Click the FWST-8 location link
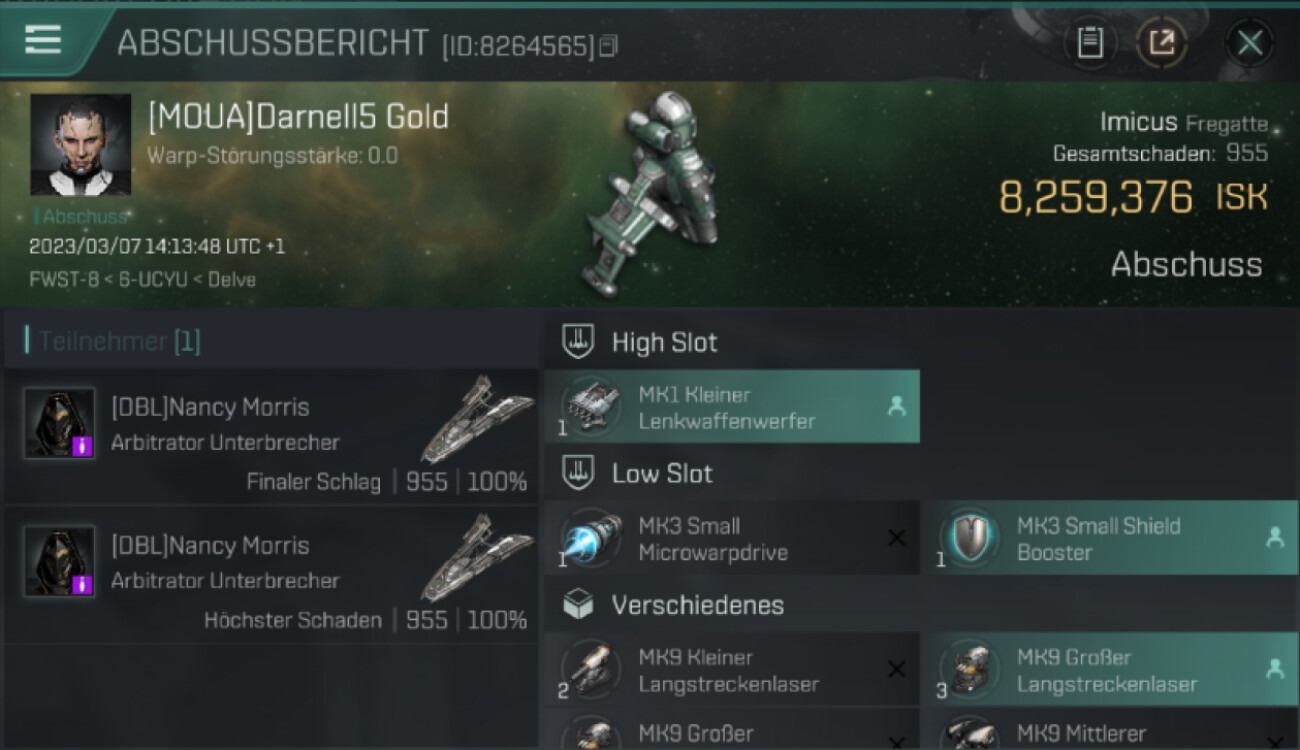Viewport: 1300px width, 750px height. [58, 279]
